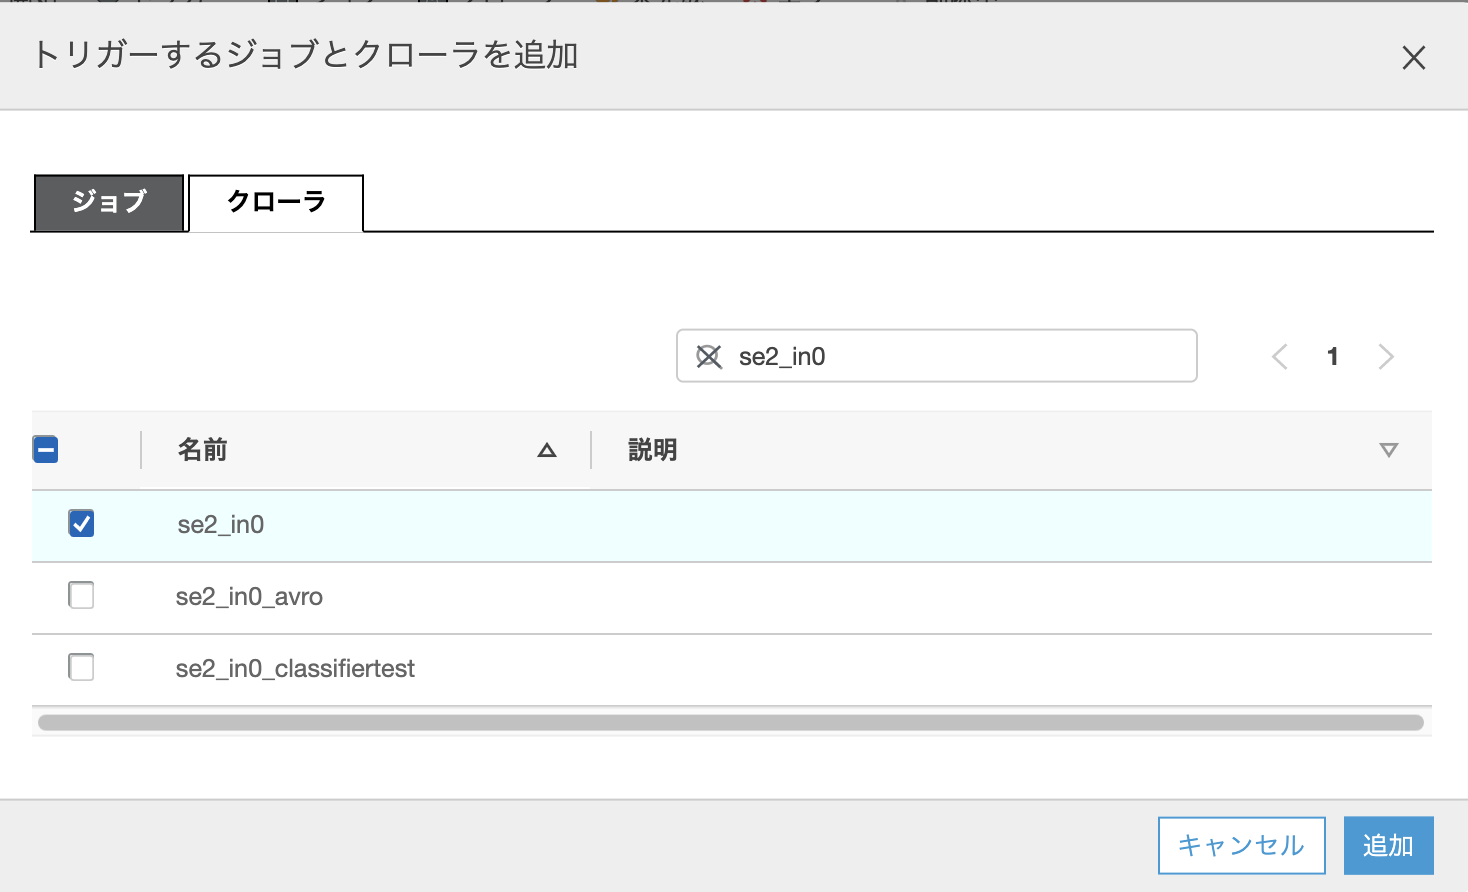Viewport: 1468px width, 892px height.
Task: Go to the previous results page
Action: (x=1279, y=356)
